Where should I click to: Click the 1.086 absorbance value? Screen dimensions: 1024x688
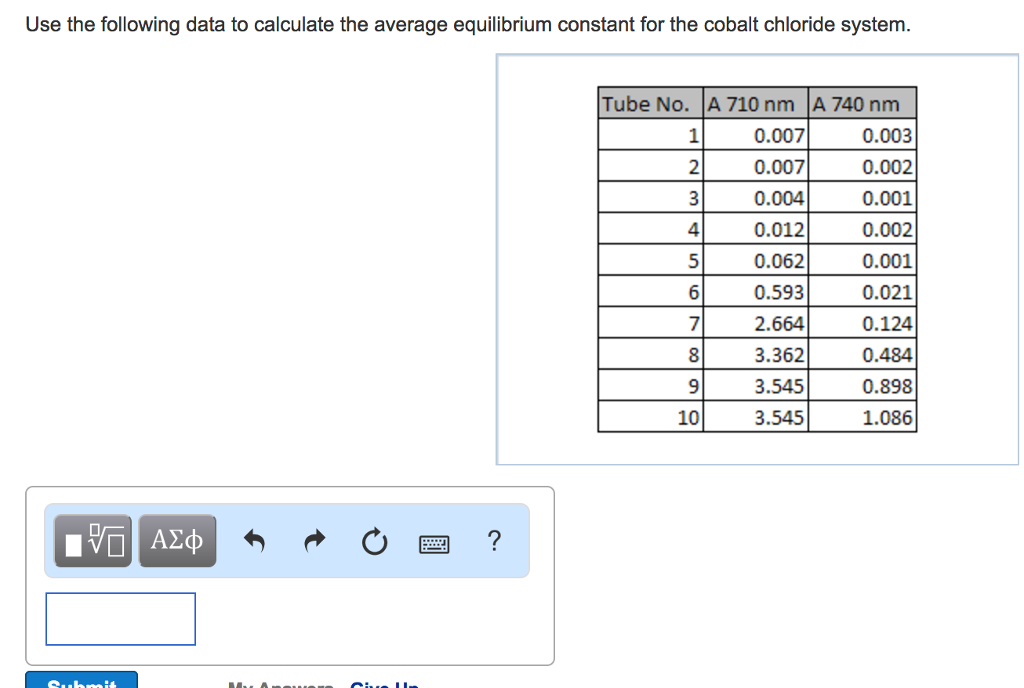(x=888, y=418)
